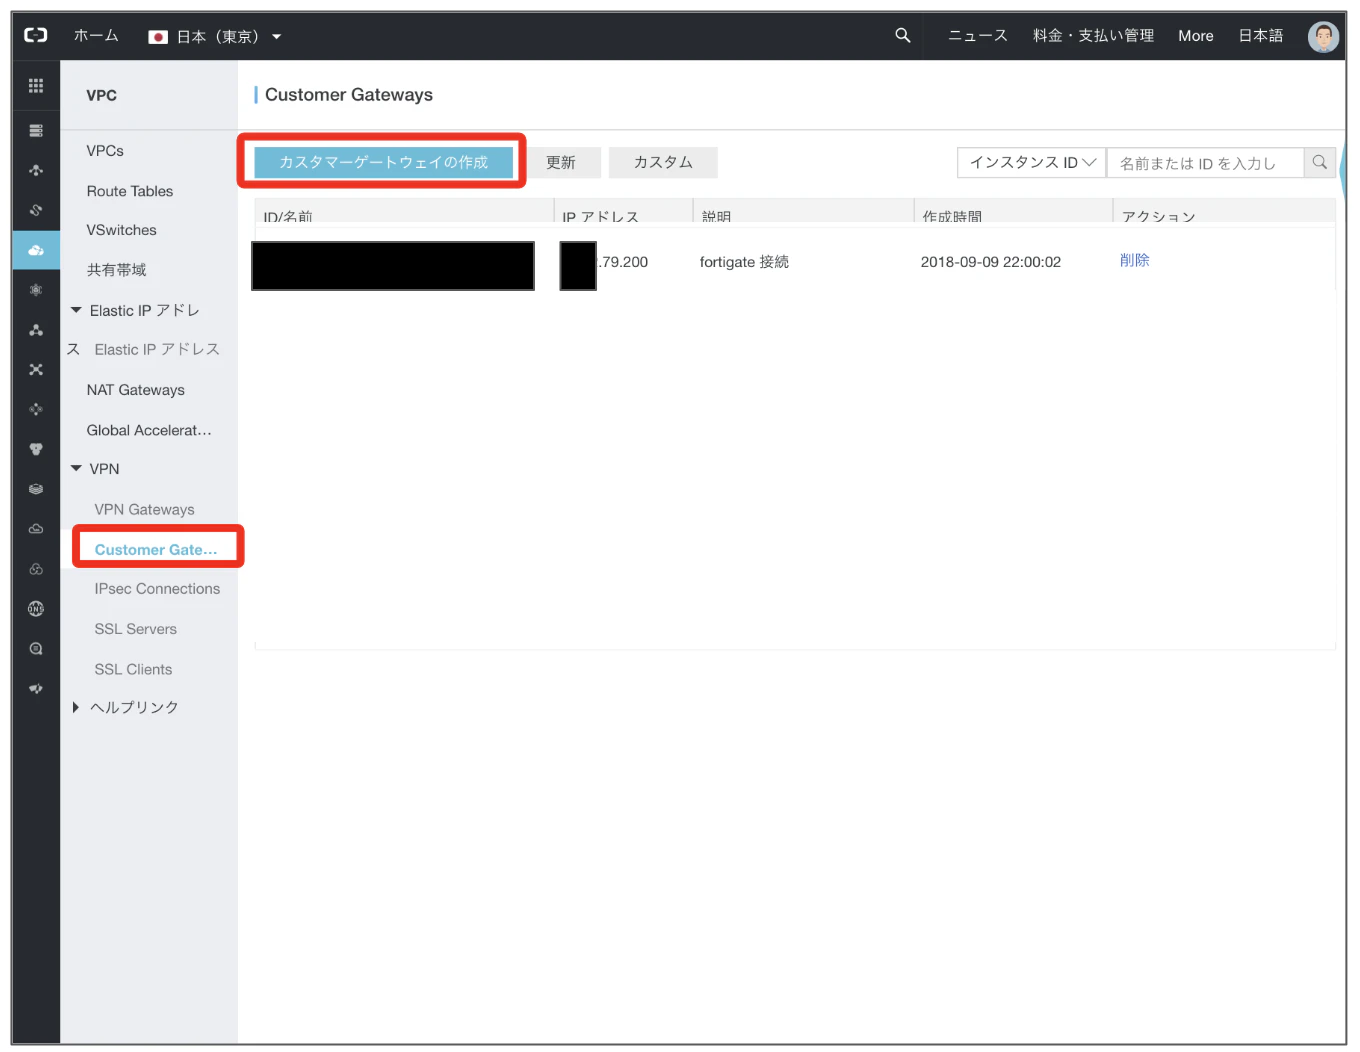
Task: Click カスタマーゲートウェイの作成 button
Action: pyautogui.click(x=384, y=162)
